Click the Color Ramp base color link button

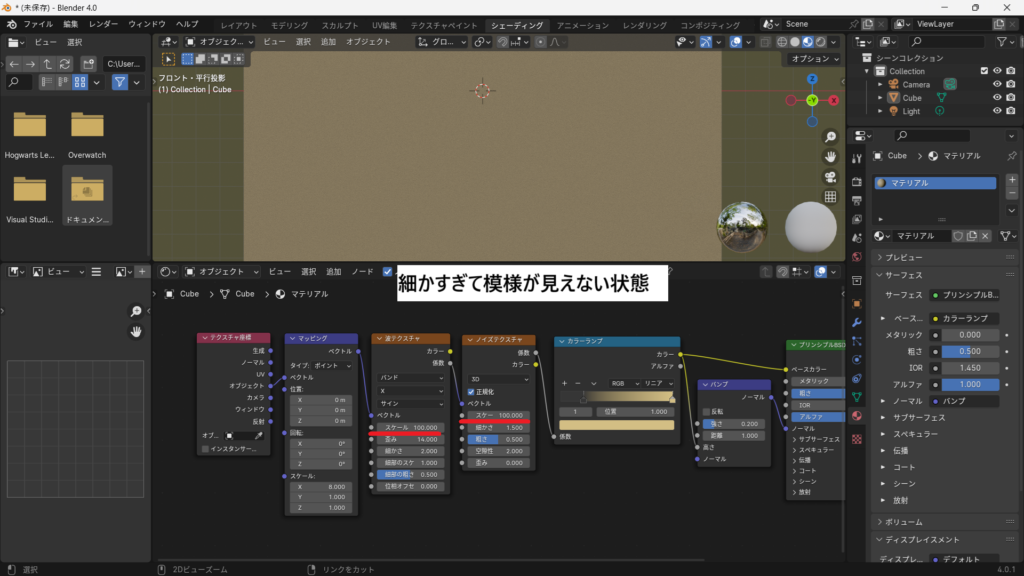[x=964, y=318]
